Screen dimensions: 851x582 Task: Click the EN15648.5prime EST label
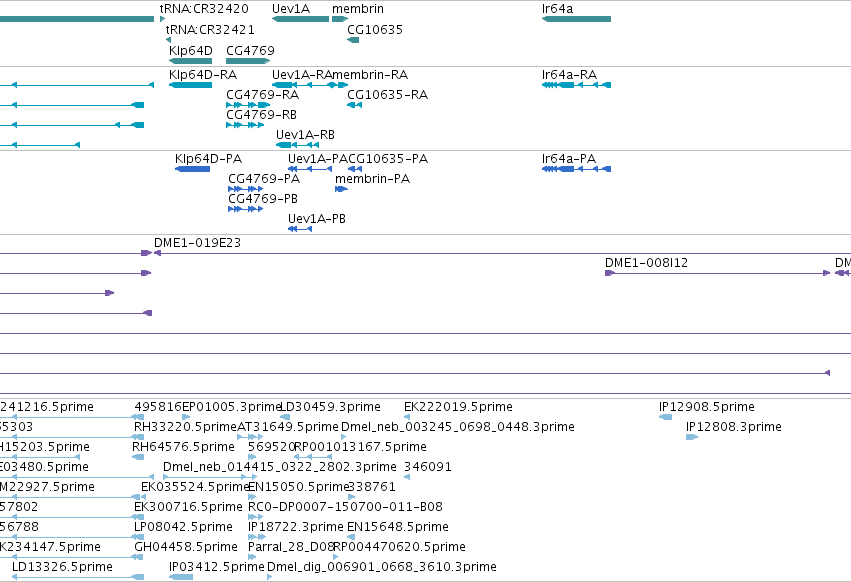point(398,527)
